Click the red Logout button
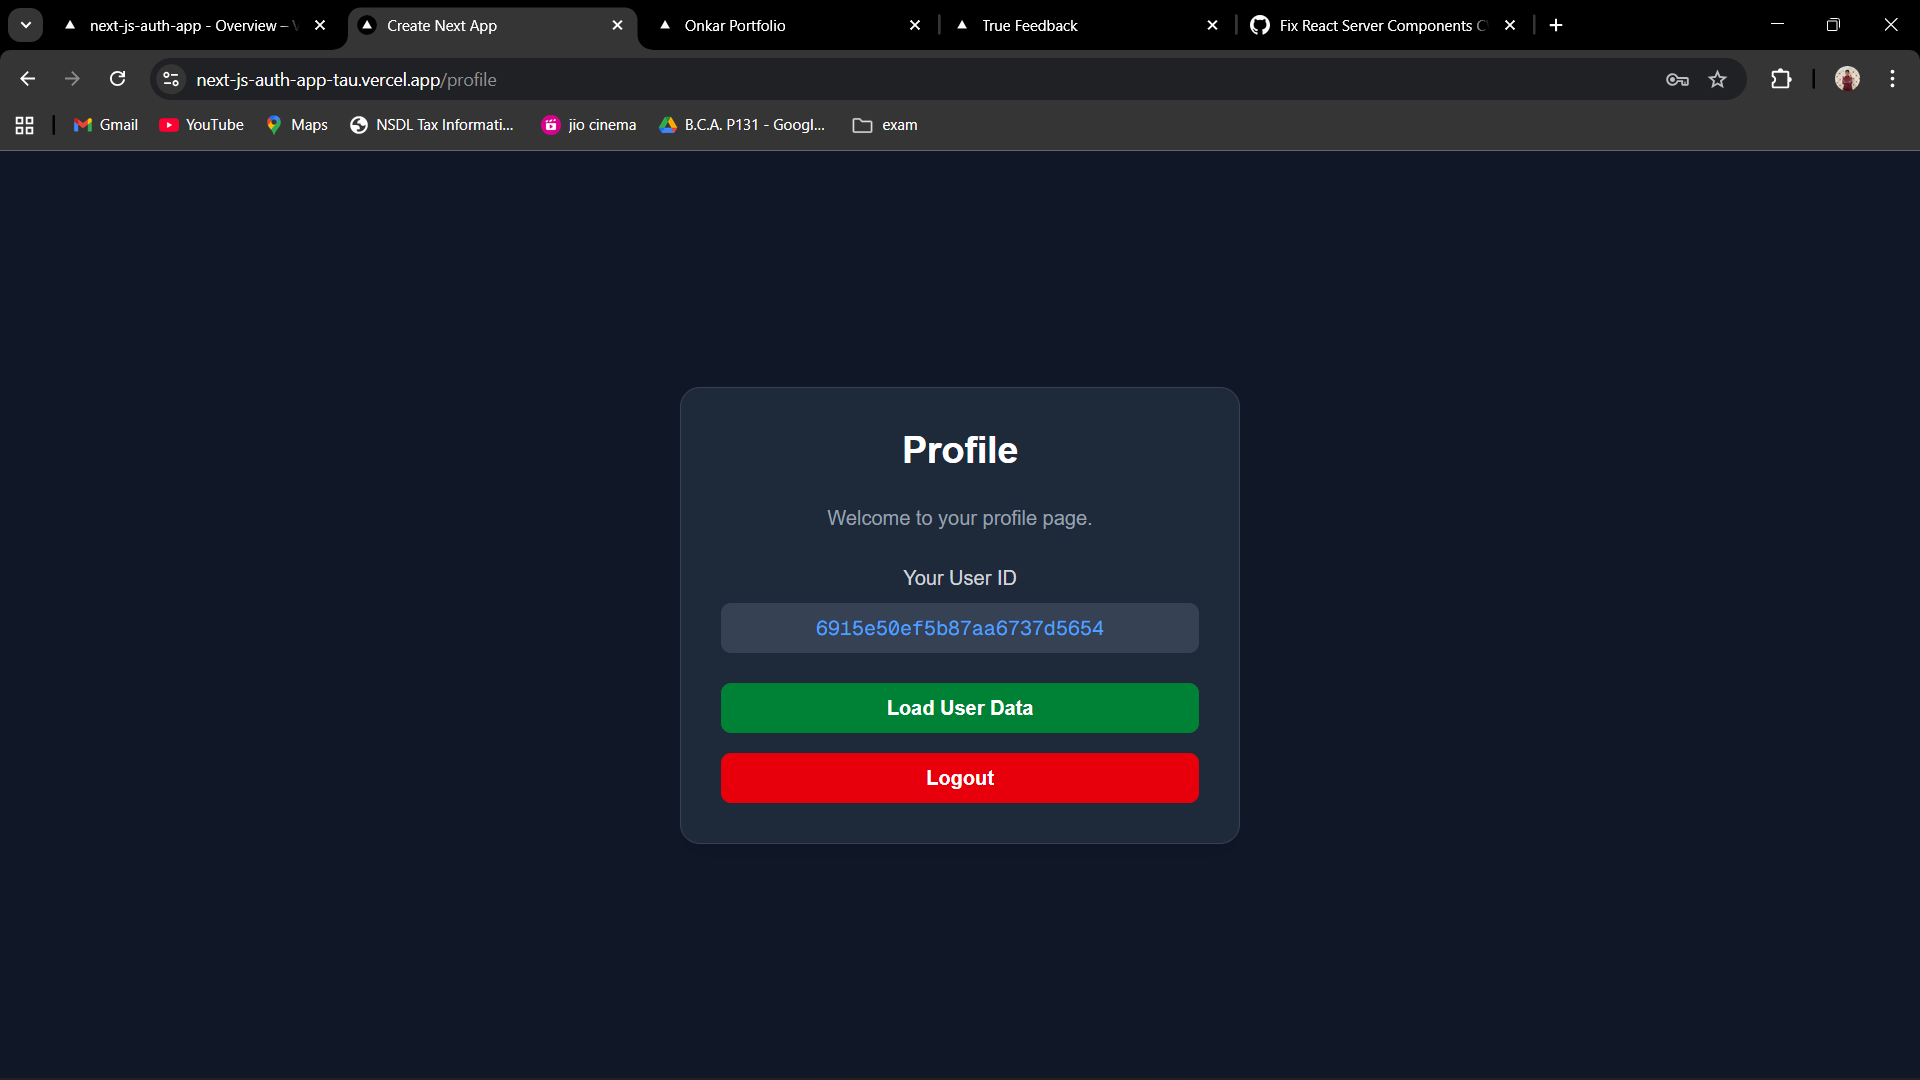The width and height of the screenshot is (1920, 1080). (959, 778)
